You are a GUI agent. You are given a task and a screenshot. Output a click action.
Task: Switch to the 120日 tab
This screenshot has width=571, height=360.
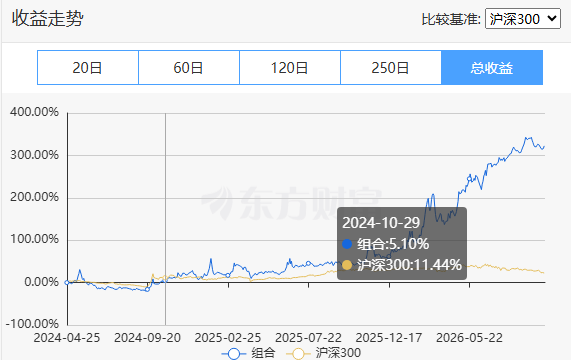pos(290,68)
